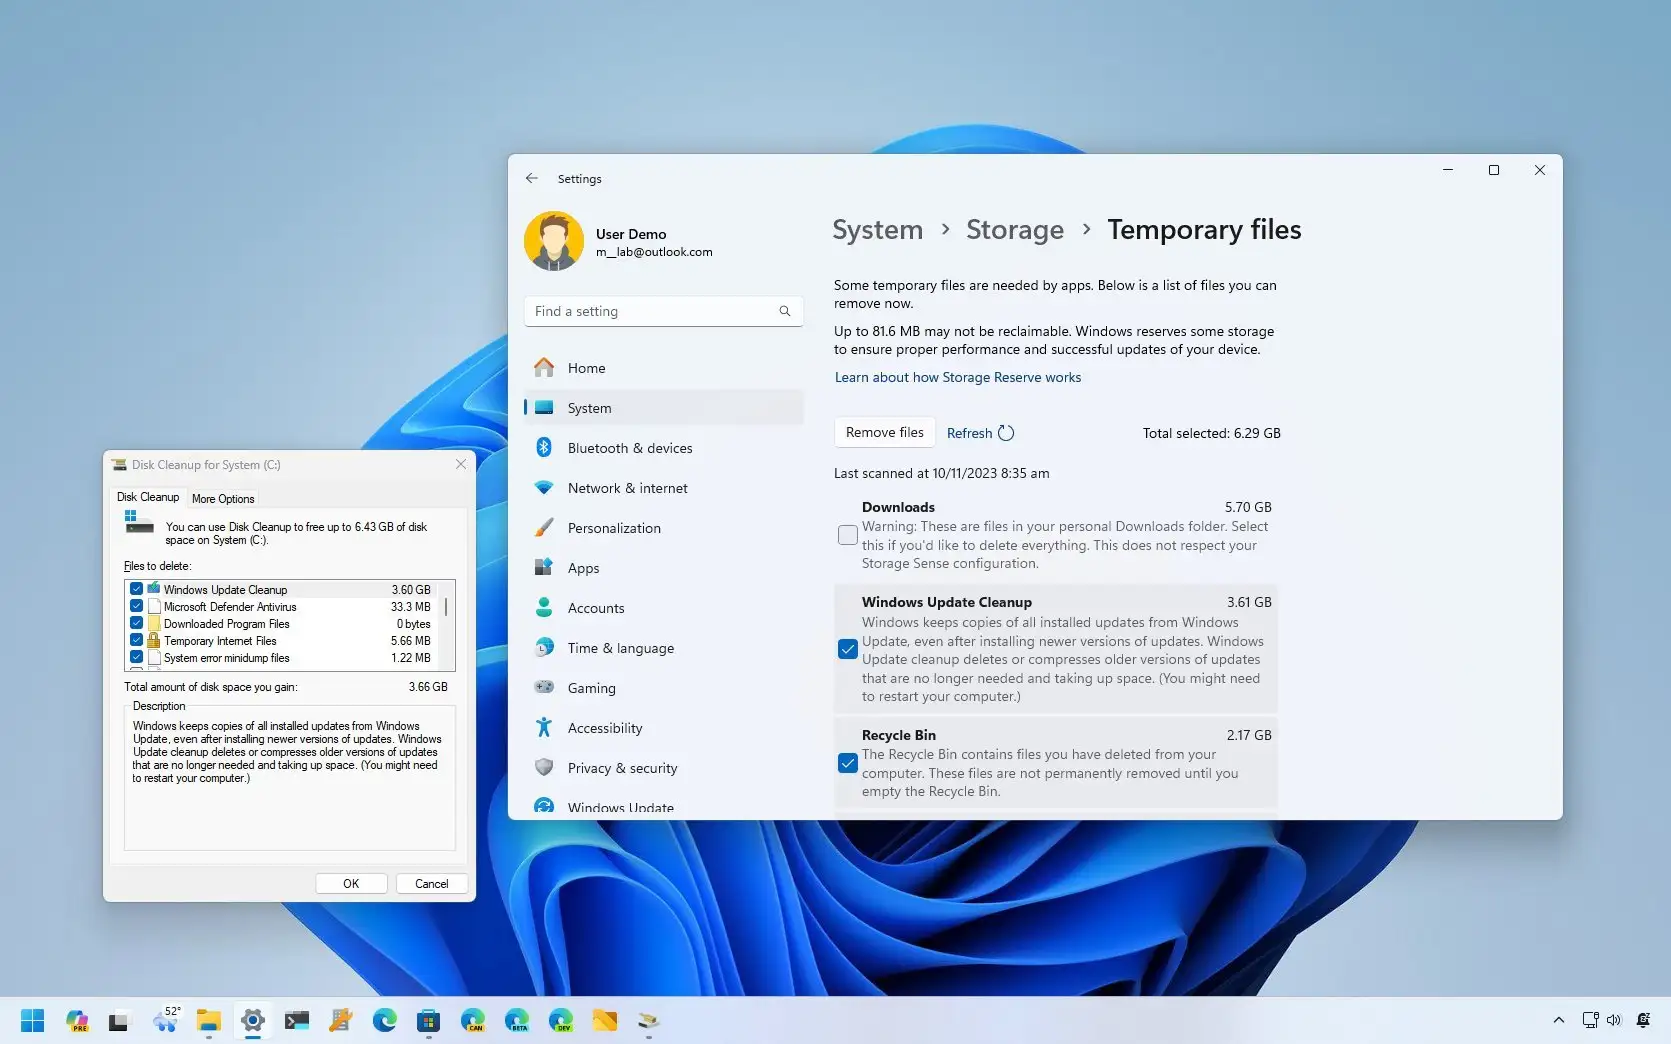1671x1044 pixels.
Task: Uncheck Temporary Internet Files checkbox
Action: pyautogui.click(x=136, y=640)
